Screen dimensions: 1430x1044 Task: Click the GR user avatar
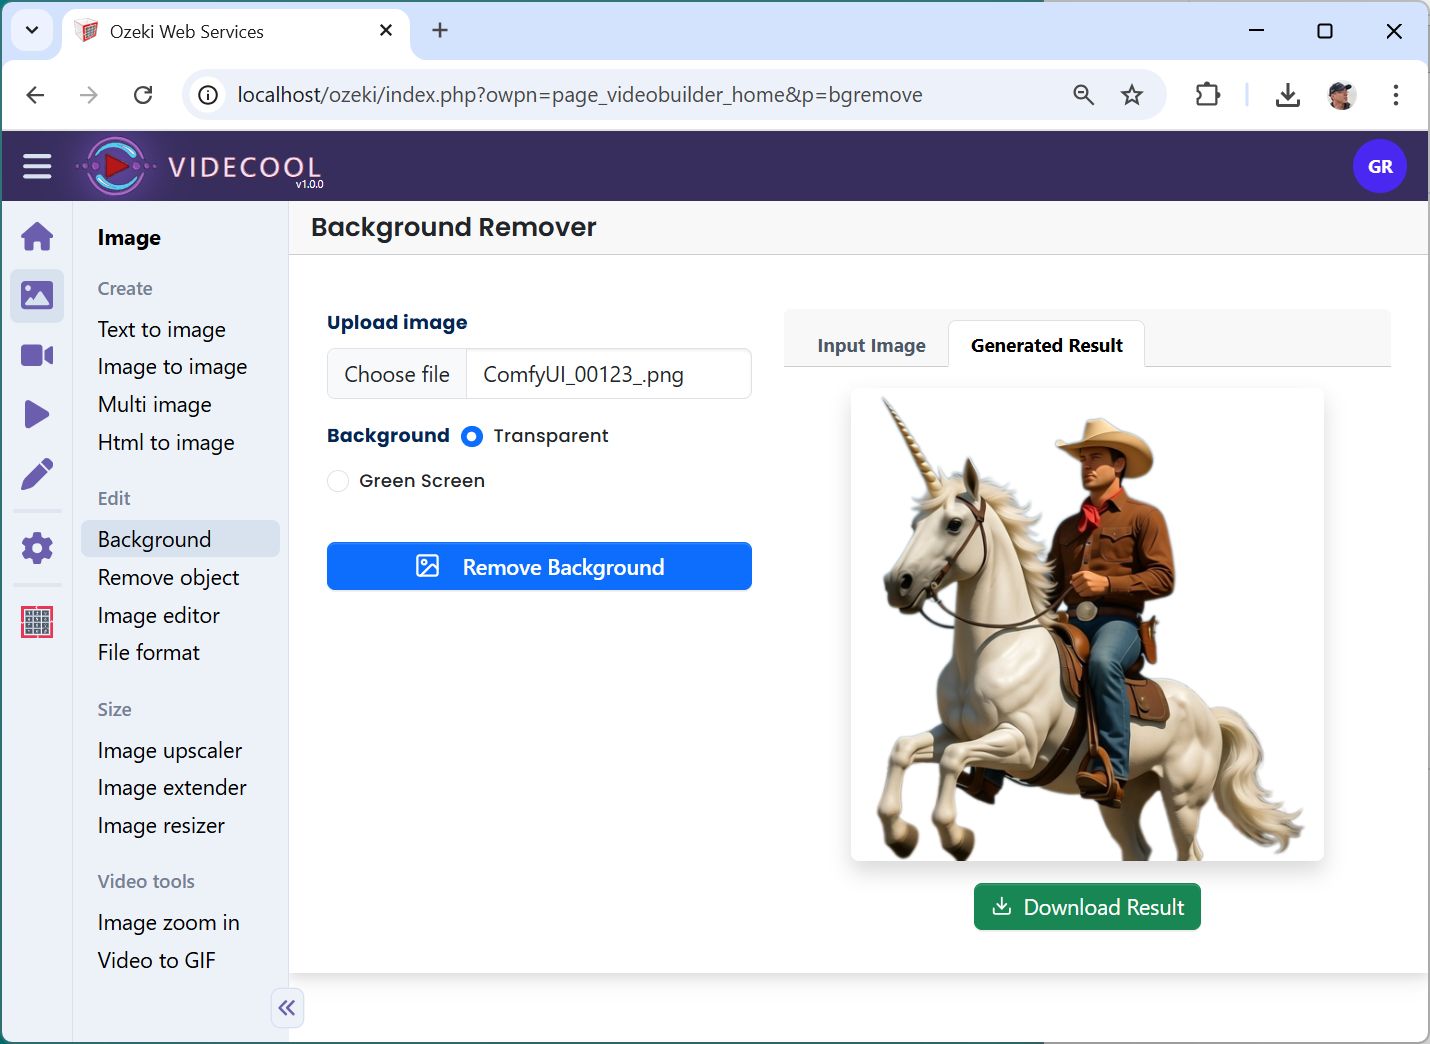click(x=1379, y=167)
